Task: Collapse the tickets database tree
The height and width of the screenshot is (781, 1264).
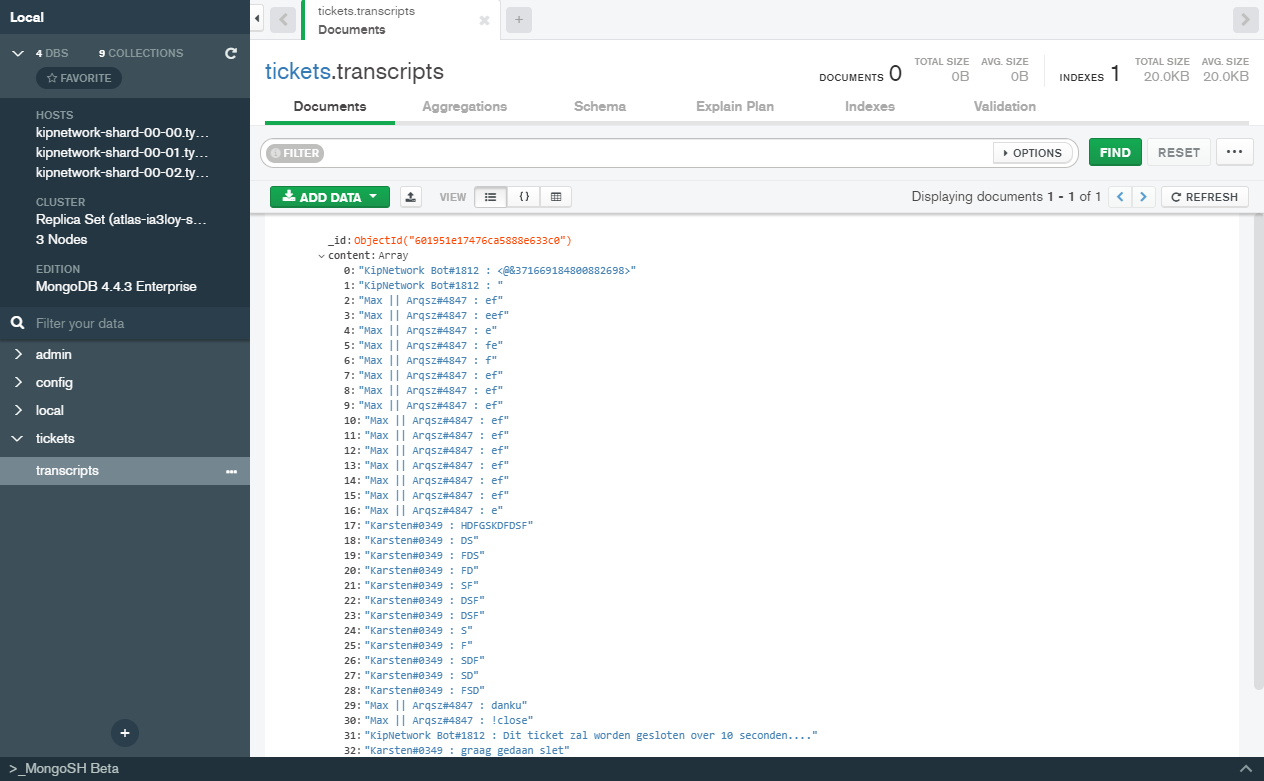Action: click(x=18, y=439)
